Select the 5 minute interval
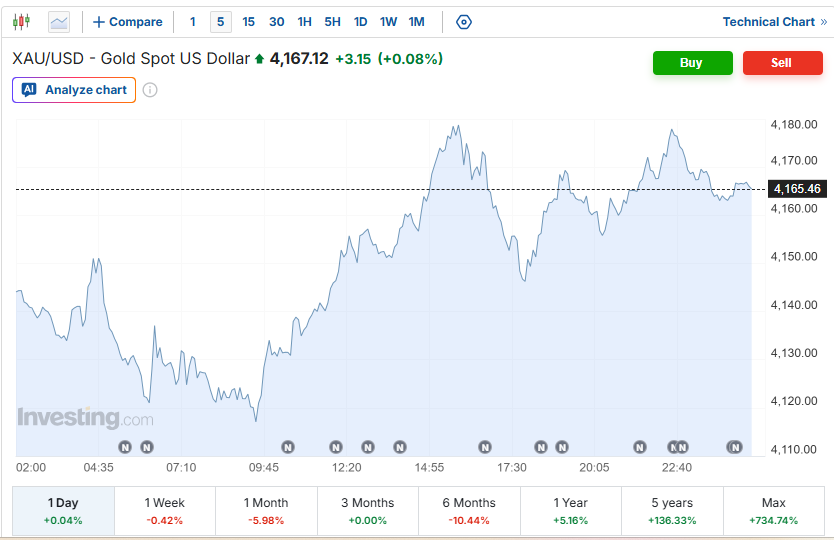The width and height of the screenshot is (834, 540). [221, 22]
